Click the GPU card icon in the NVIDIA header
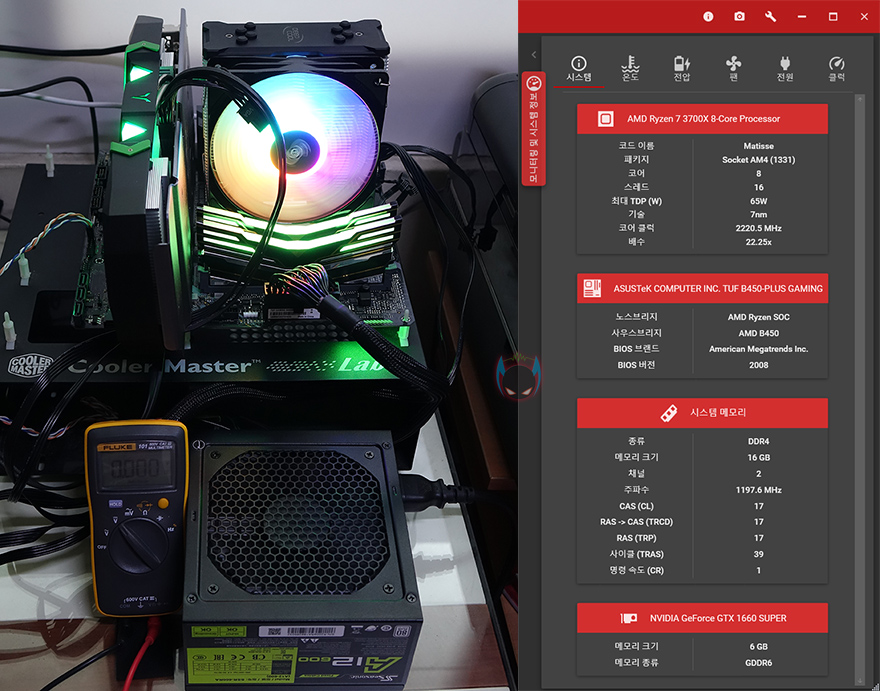 (629, 618)
